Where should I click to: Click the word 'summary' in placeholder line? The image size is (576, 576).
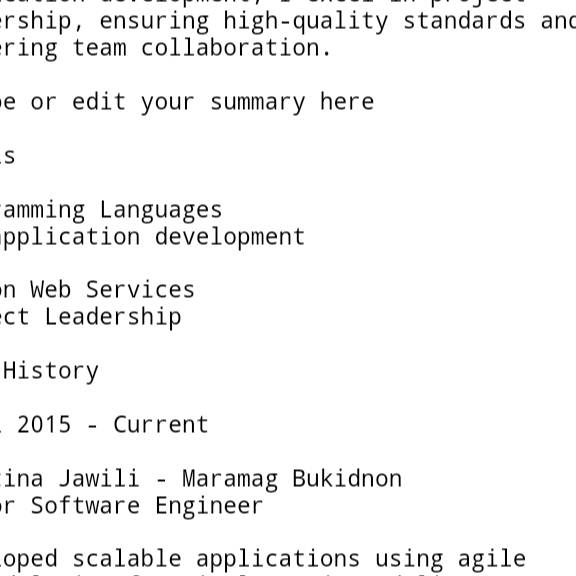[258, 103]
